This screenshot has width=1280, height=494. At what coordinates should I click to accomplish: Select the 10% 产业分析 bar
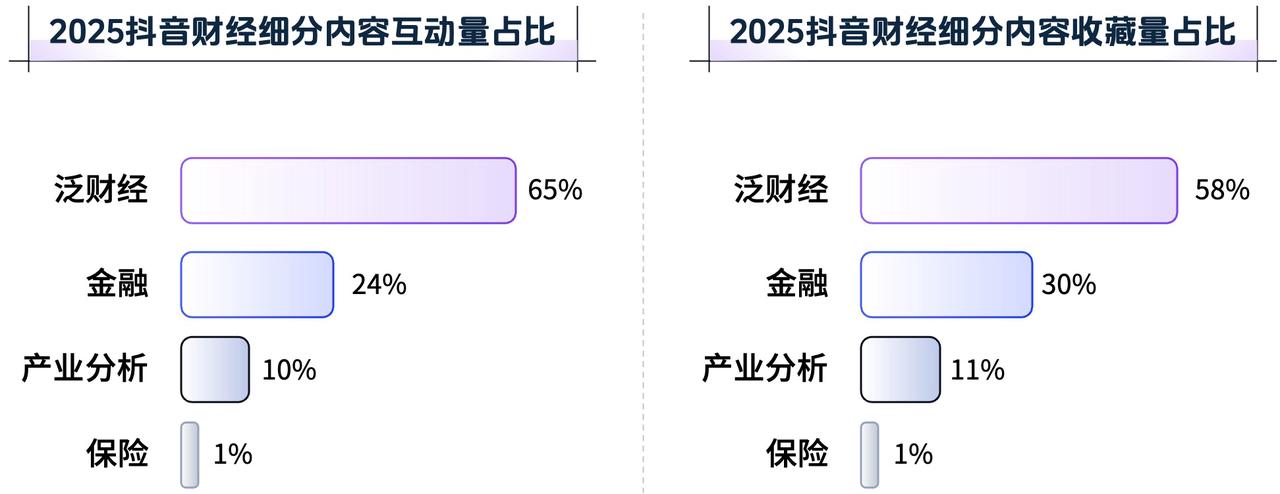[215, 369]
